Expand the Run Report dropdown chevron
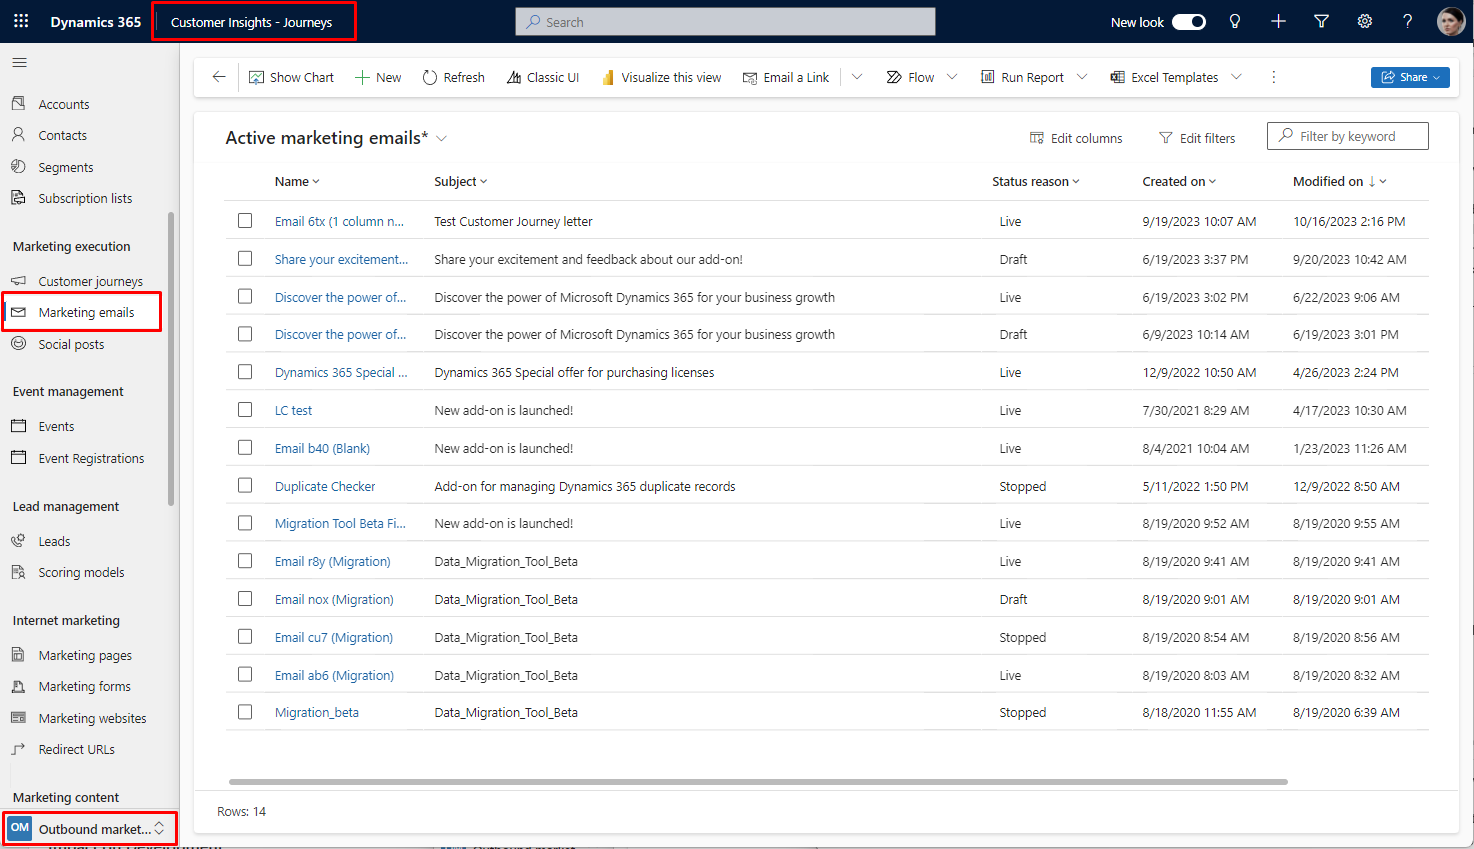This screenshot has height=849, width=1474. [x=1082, y=77]
